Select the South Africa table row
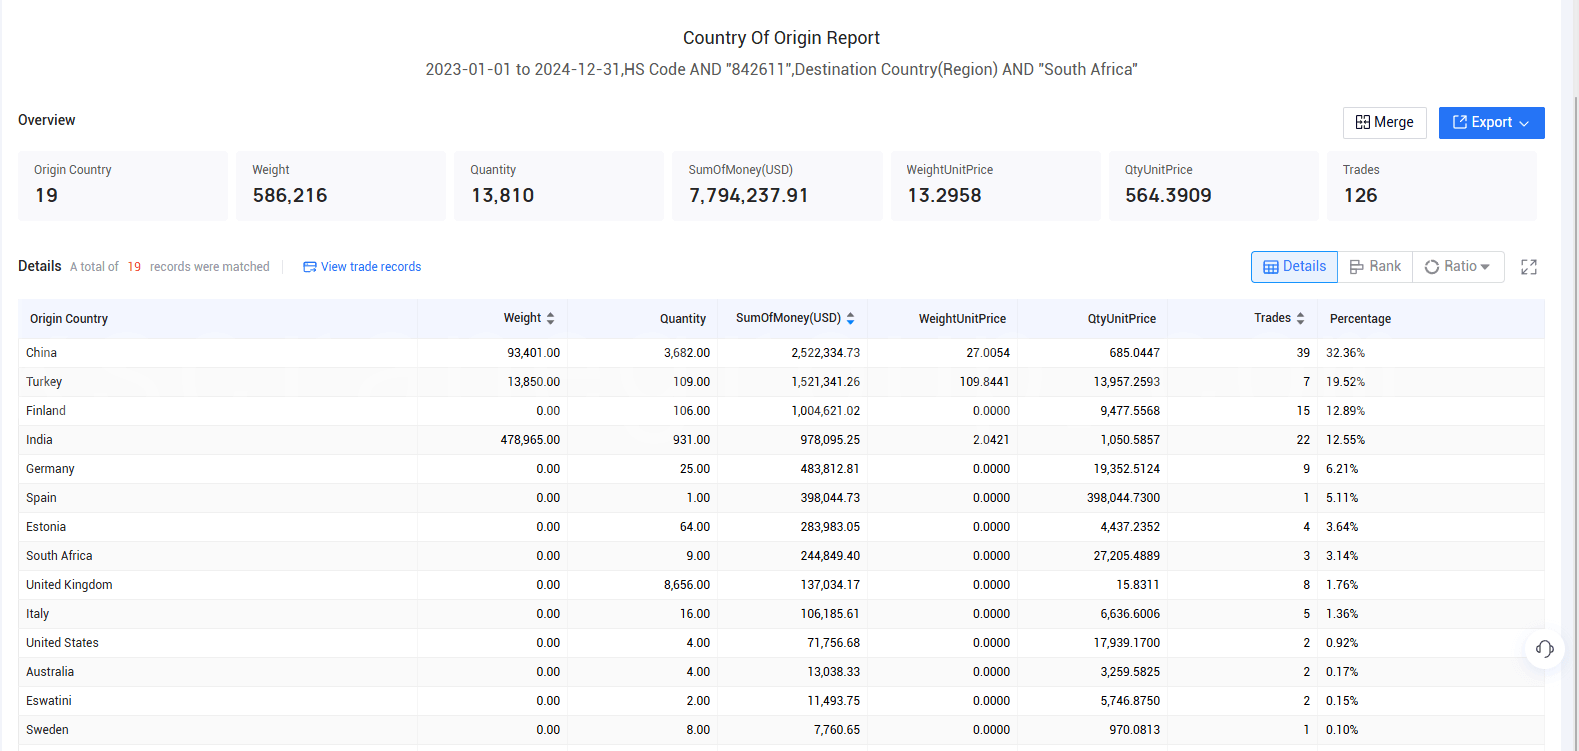1579x751 pixels. pyautogui.click(x=59, y=556)
